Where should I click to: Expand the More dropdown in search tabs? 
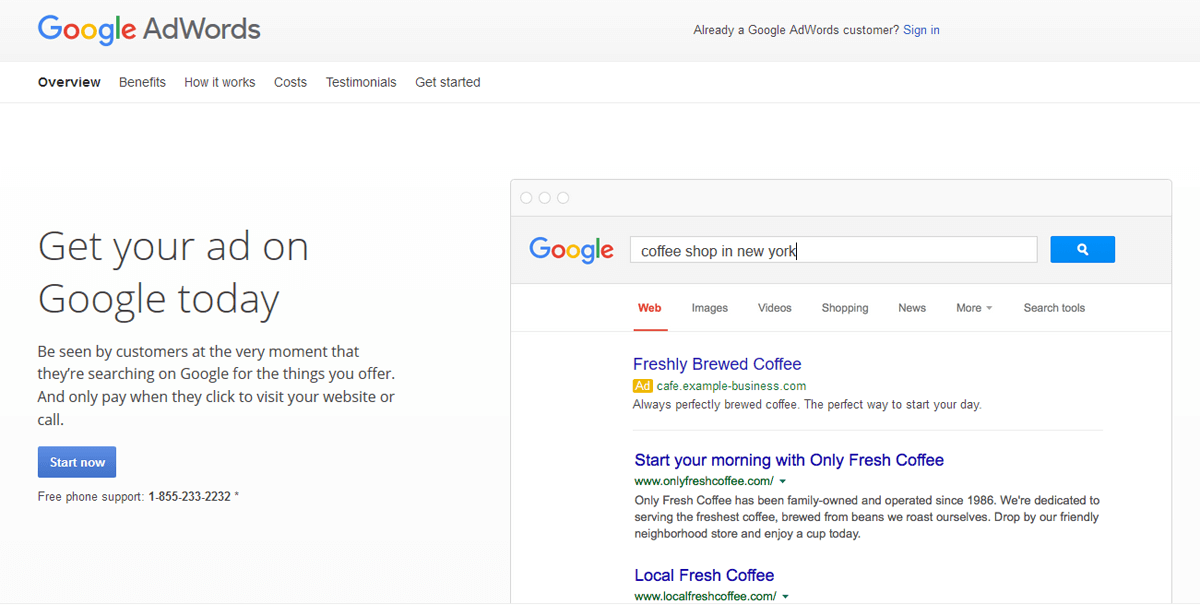pyautogui.click(x=974, y=308)
